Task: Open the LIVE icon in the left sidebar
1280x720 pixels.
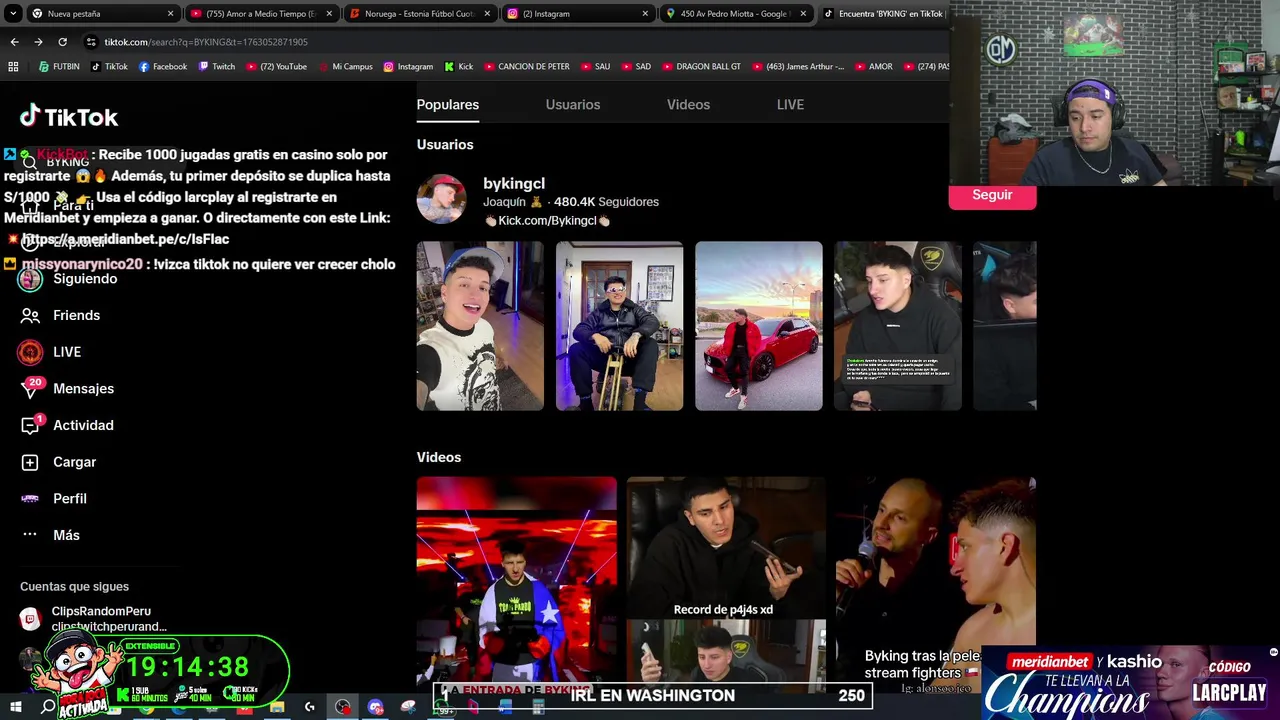Action: pos(30,352)
